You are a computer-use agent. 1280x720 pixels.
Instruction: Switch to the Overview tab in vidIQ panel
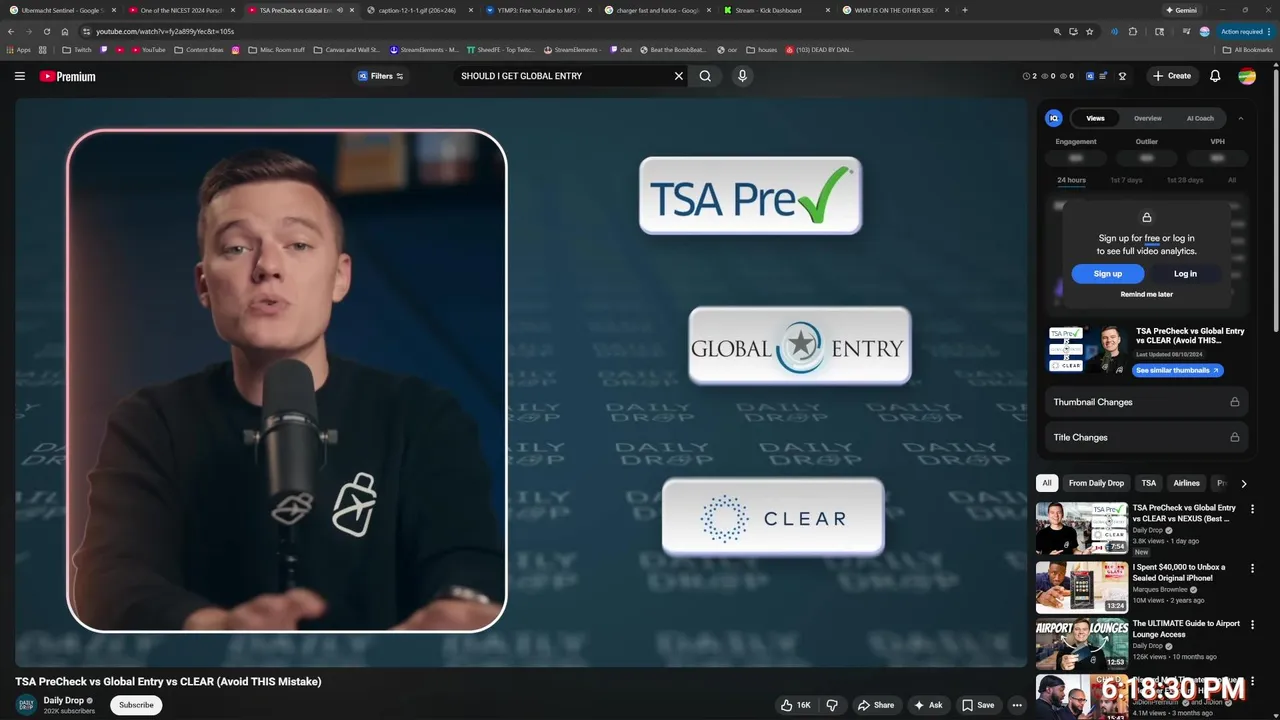(1147, 118)
